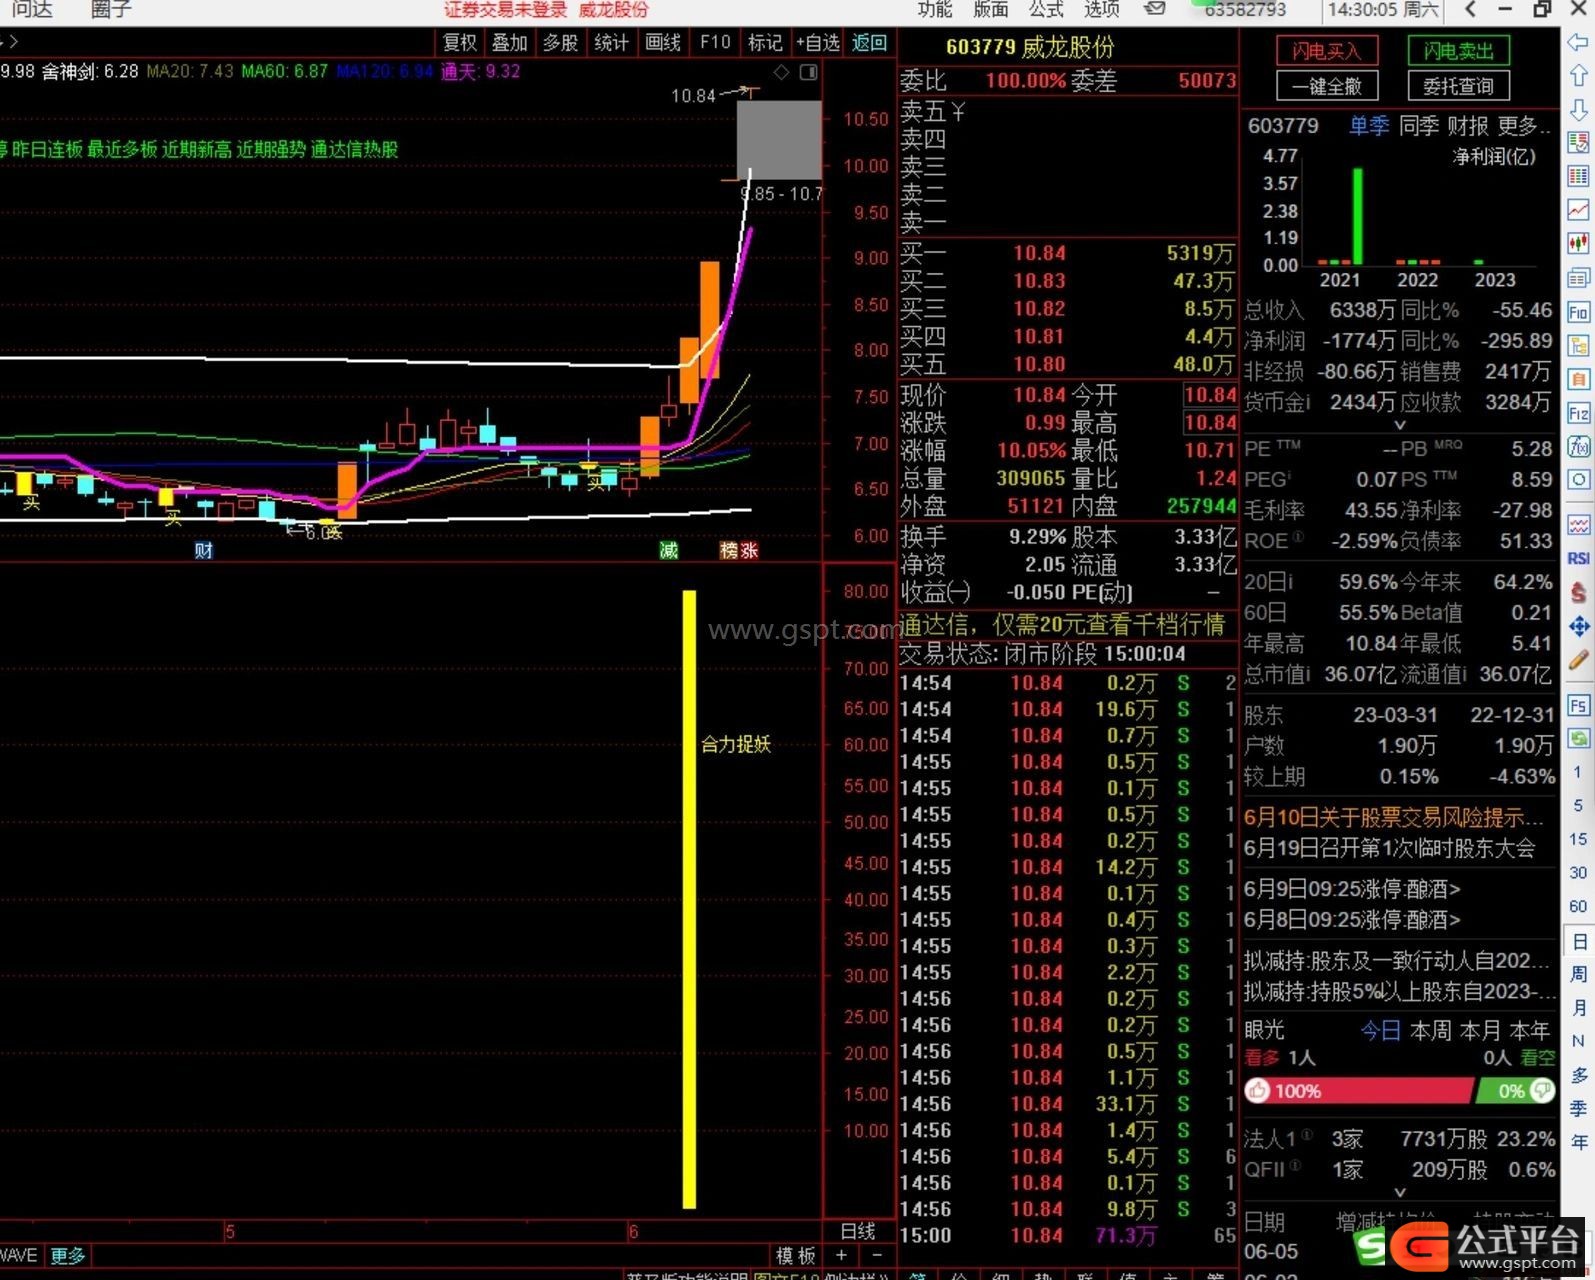
Task: Open the multi-window layout sidebar icon
Action: tap(1578, 277)
